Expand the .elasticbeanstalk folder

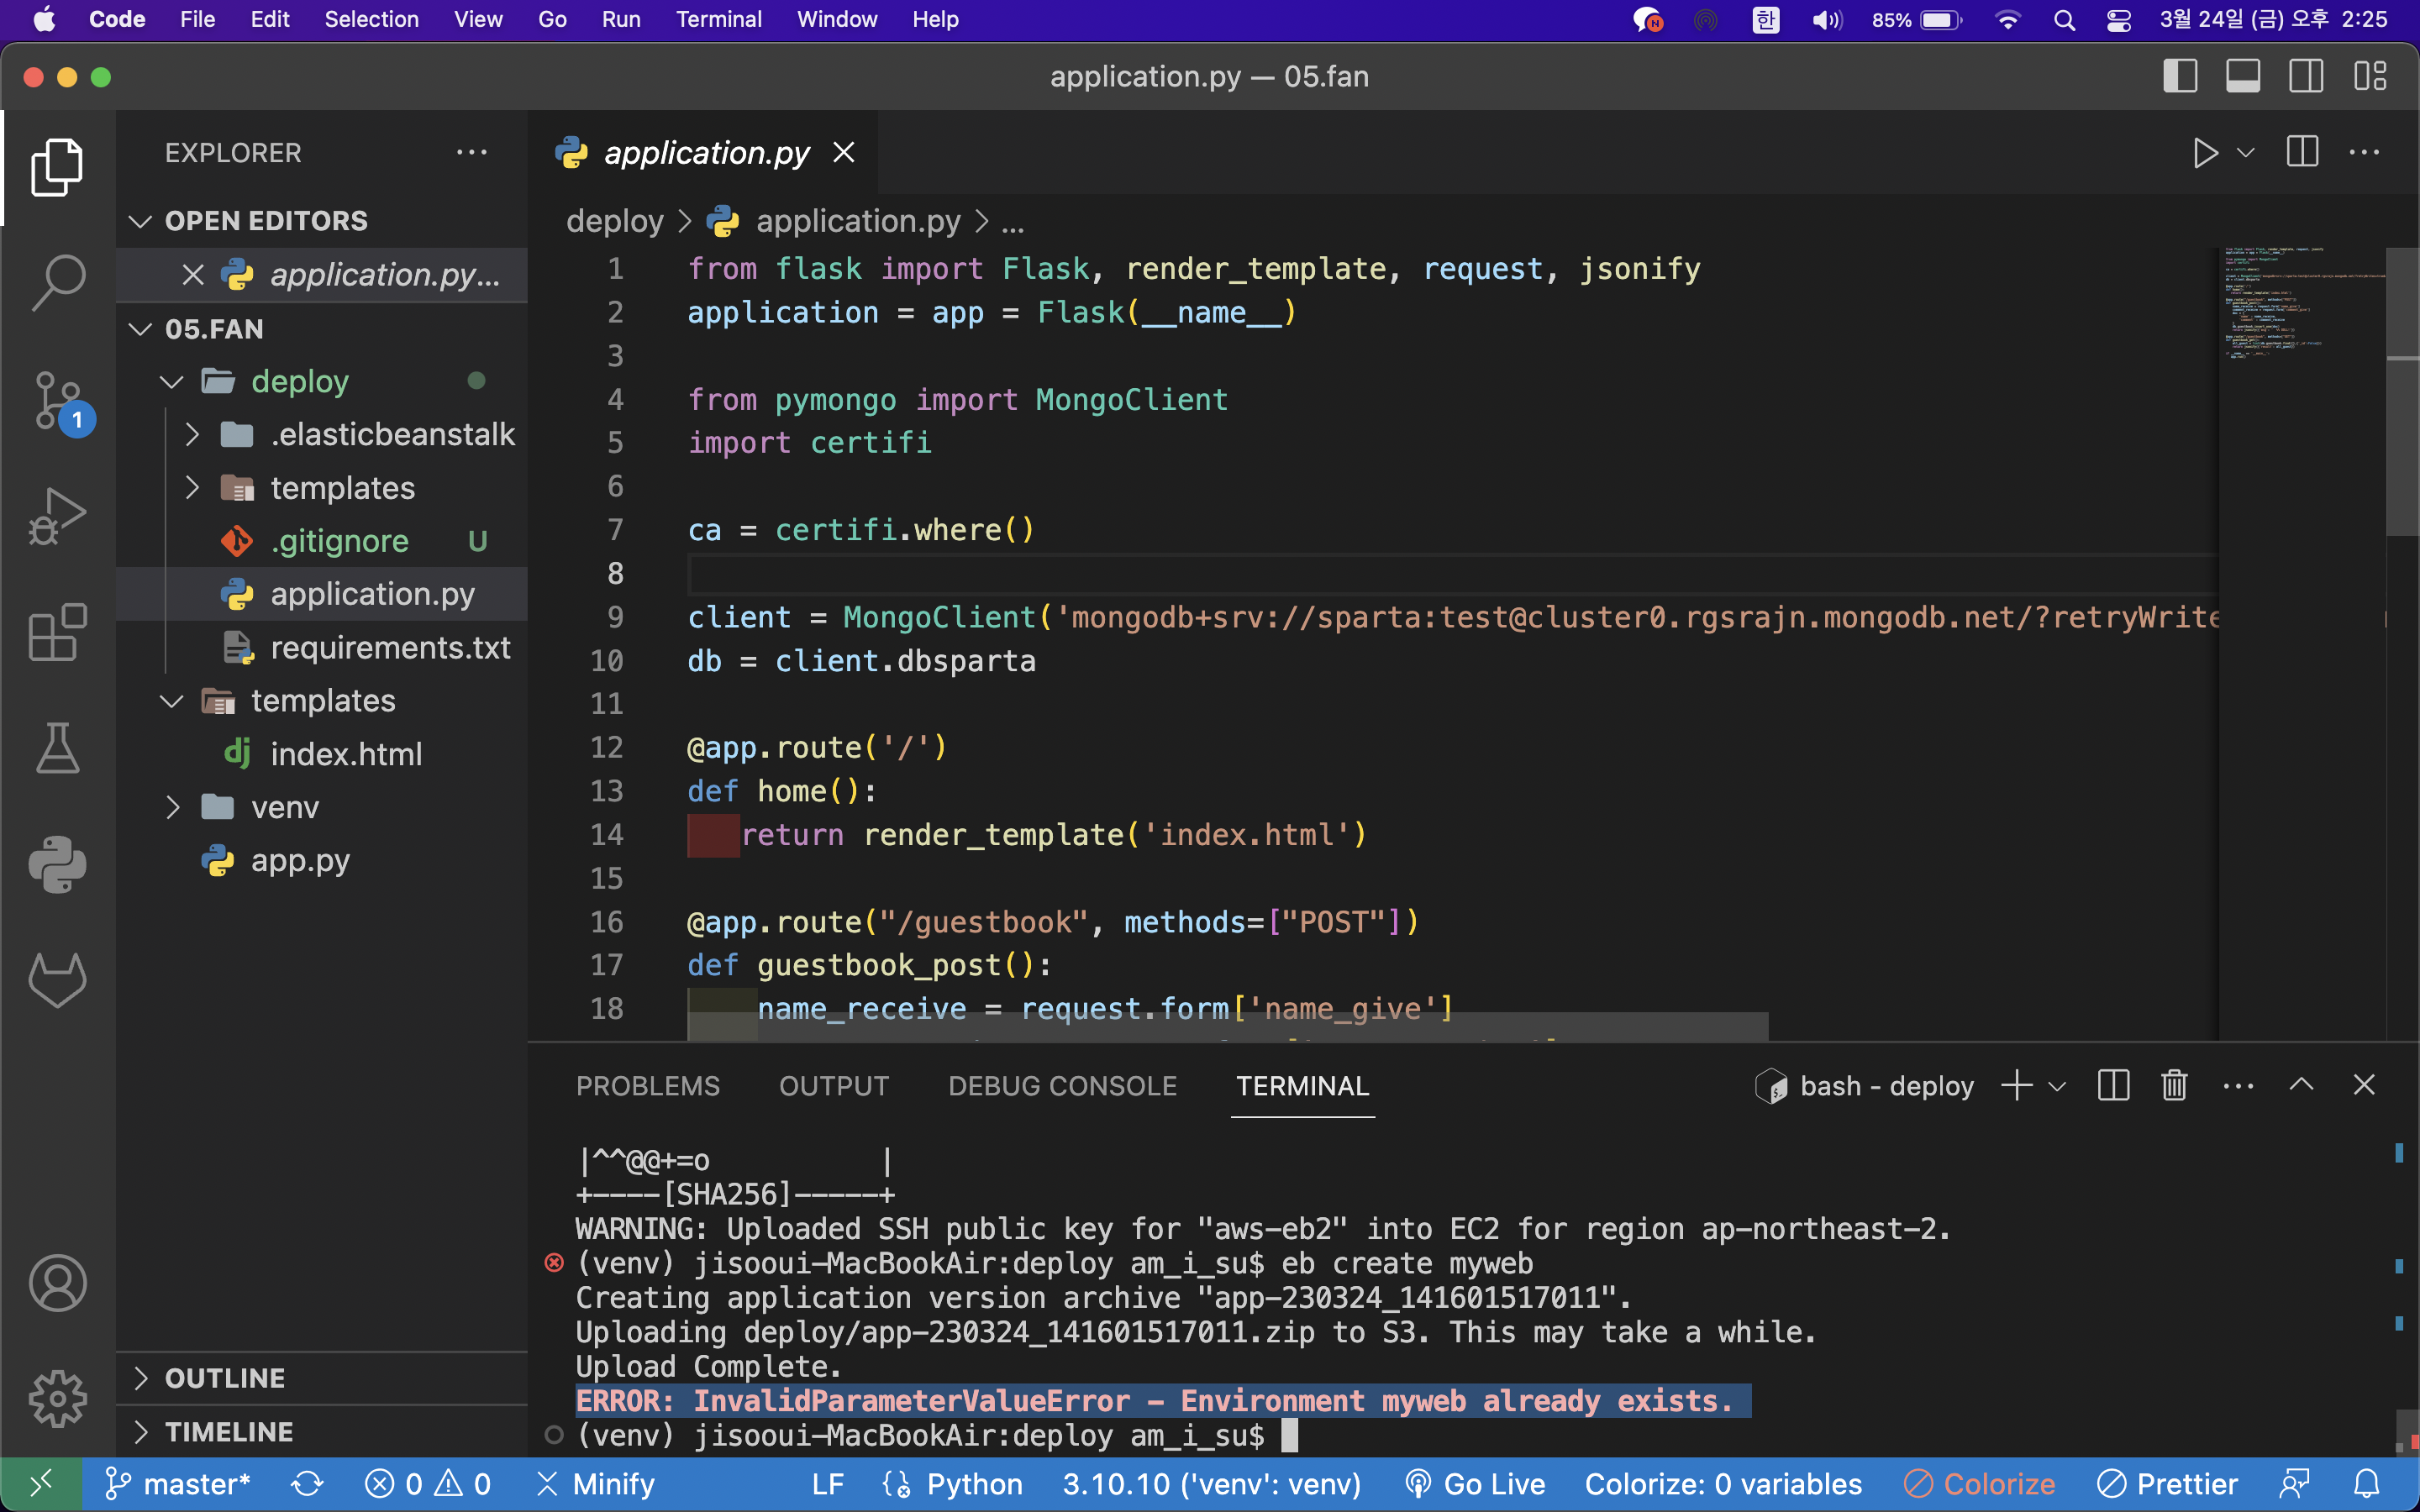[x=192, y=434]
